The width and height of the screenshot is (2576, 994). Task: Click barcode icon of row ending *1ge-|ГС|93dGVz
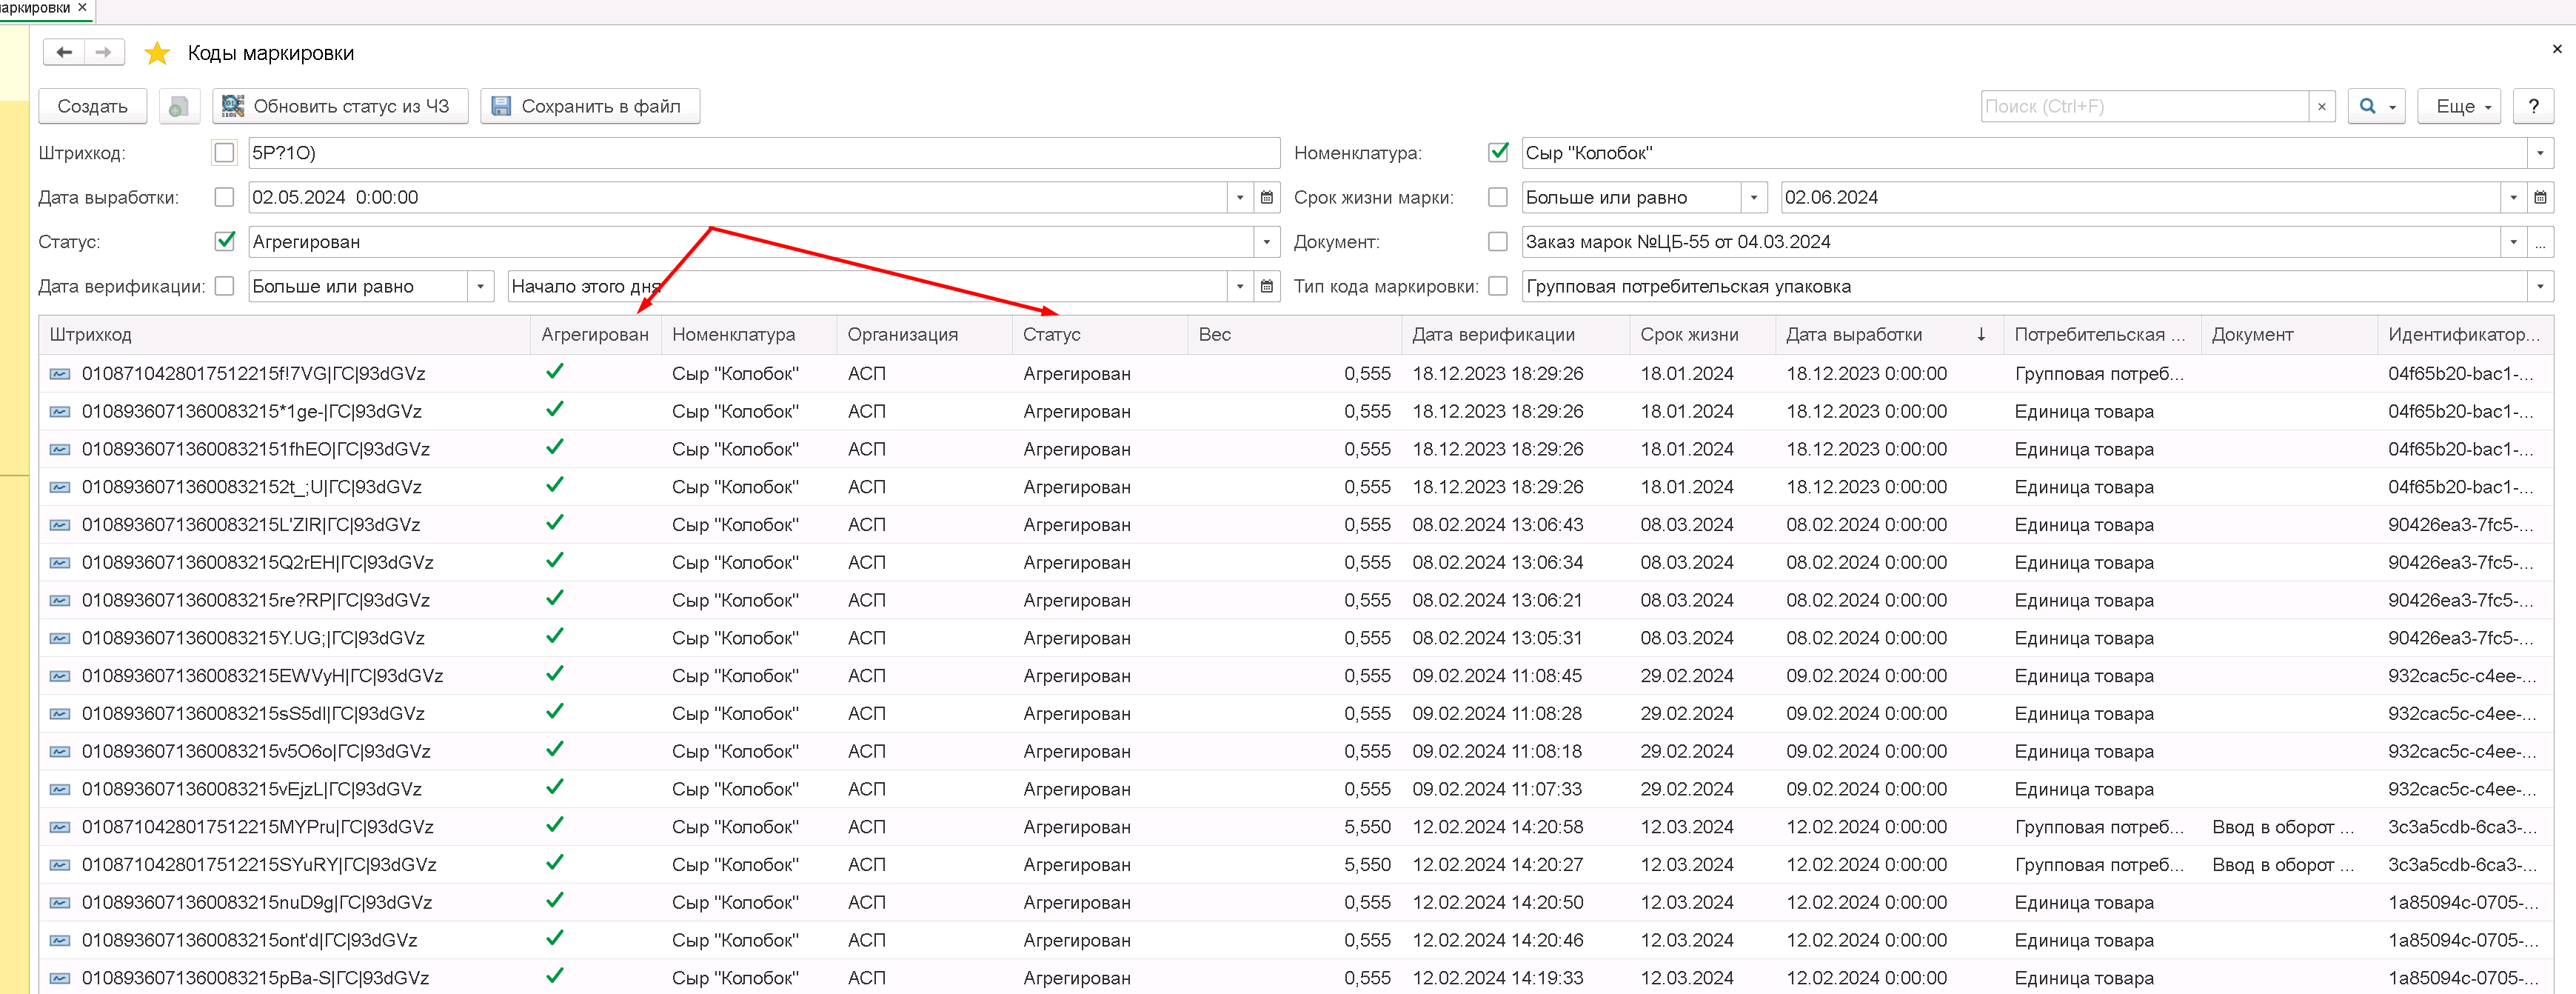[x=60, y=412]
